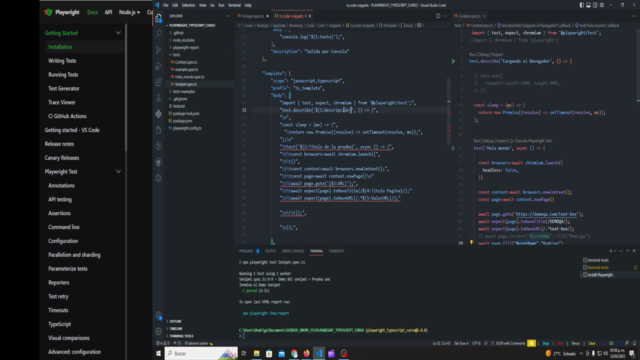Open the Manage gear icon in VS Code

(158, 331)
